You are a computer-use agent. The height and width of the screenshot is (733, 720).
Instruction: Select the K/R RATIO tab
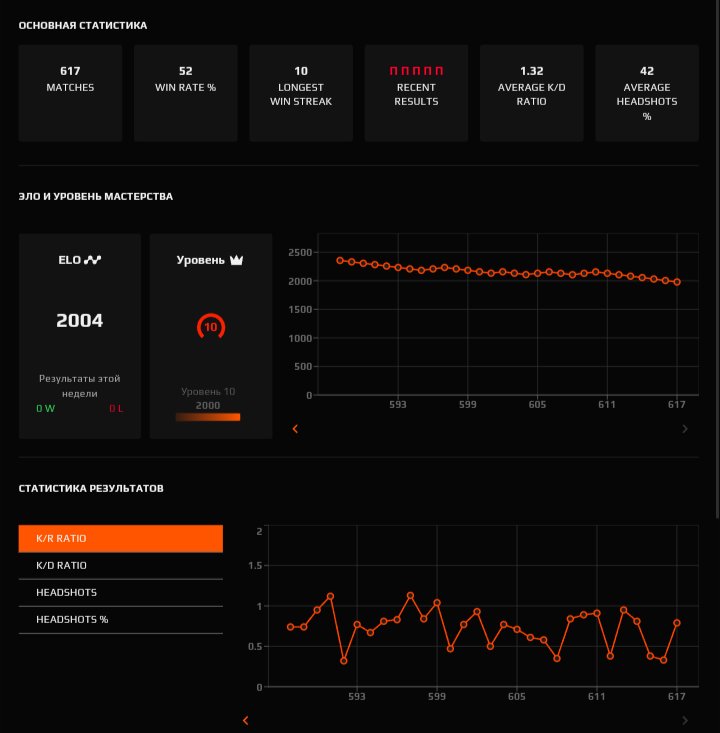121,539
